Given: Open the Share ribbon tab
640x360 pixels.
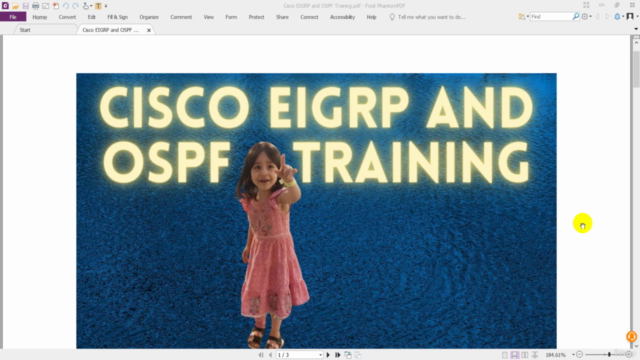Looking at the screenshot, I should (282, 17).
